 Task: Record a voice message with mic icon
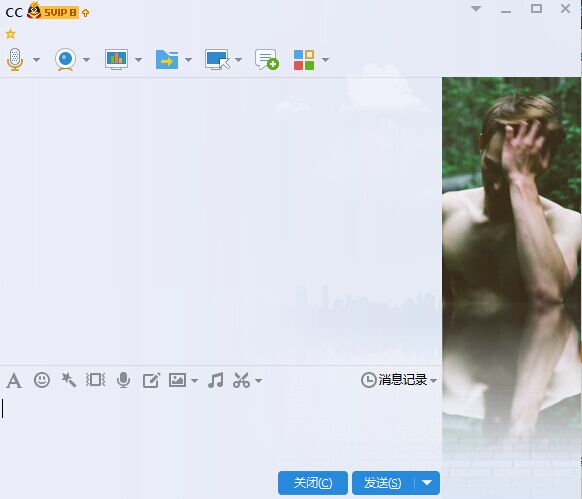(x=123, y=380)
